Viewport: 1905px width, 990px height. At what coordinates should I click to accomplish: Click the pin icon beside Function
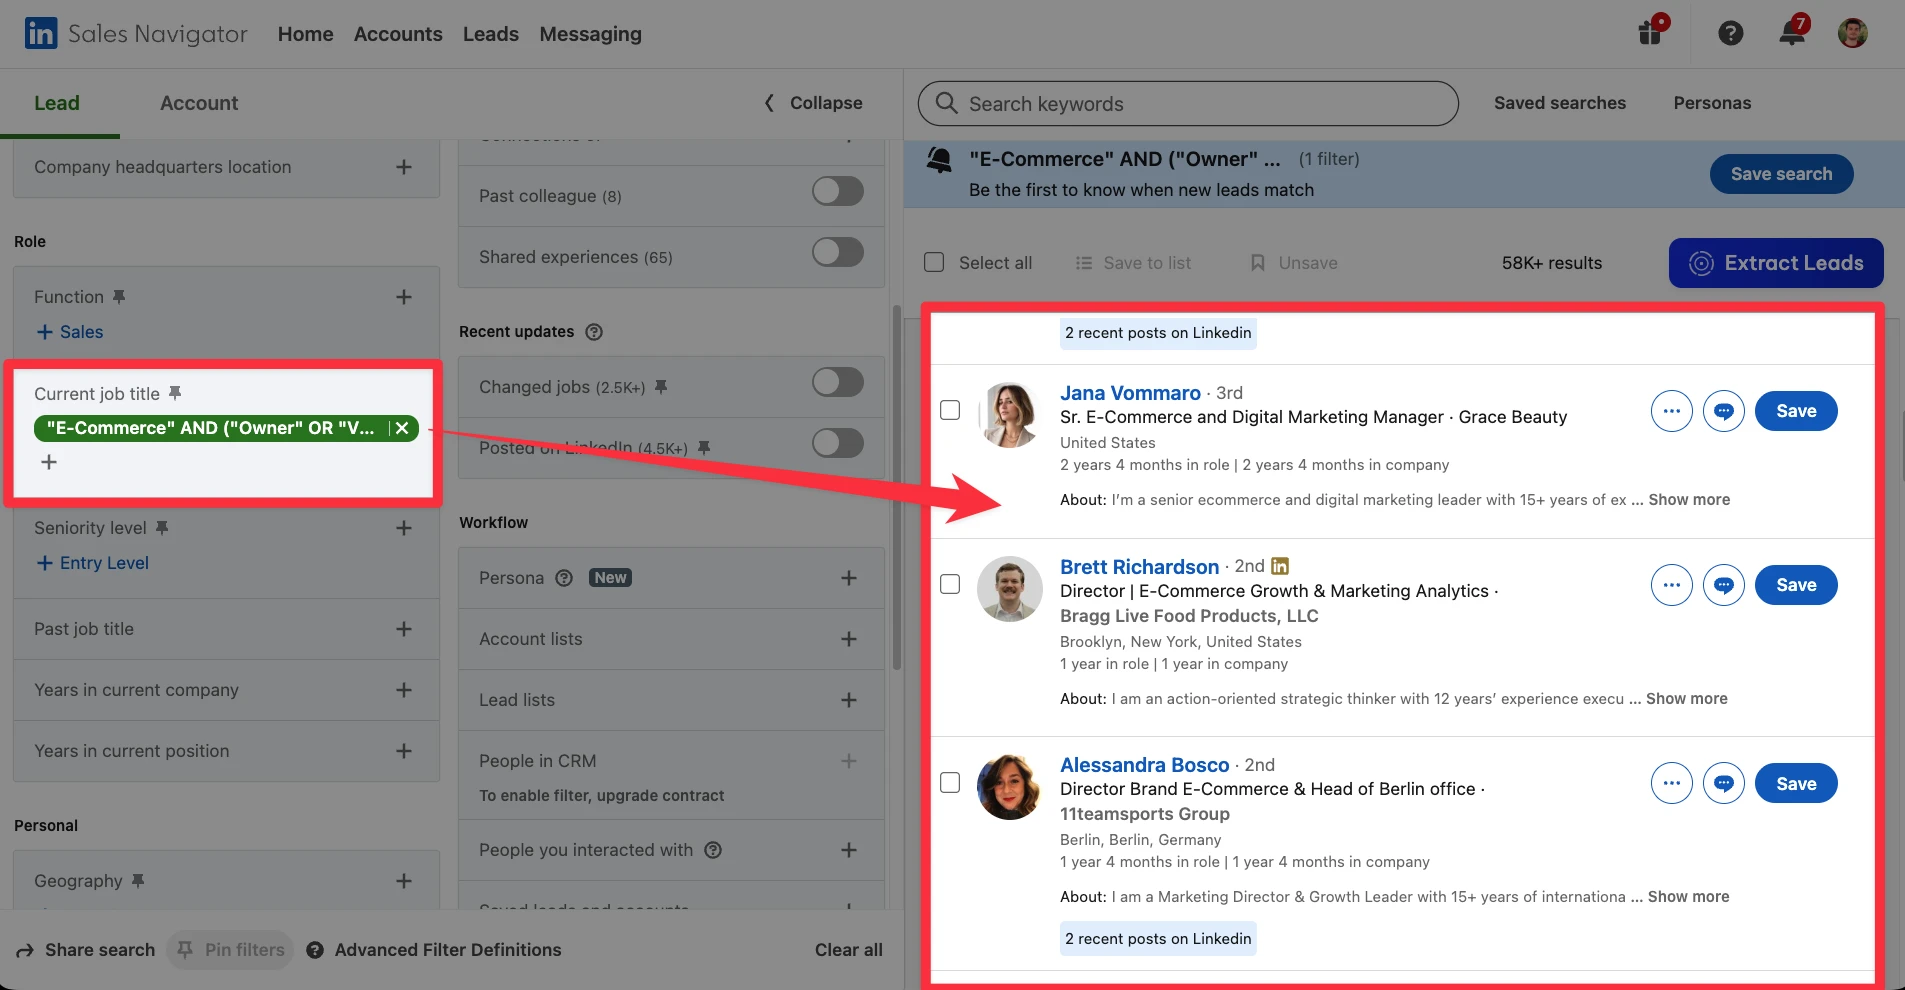click(x=119, y=297)
